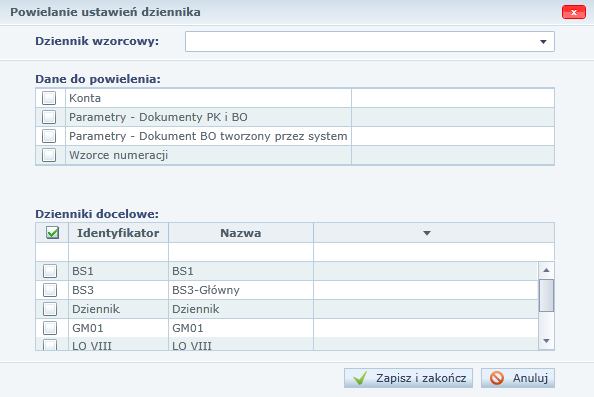Sort by the Identyfikator column header
This screenshot has width=594, height=397.
[118, 233]
